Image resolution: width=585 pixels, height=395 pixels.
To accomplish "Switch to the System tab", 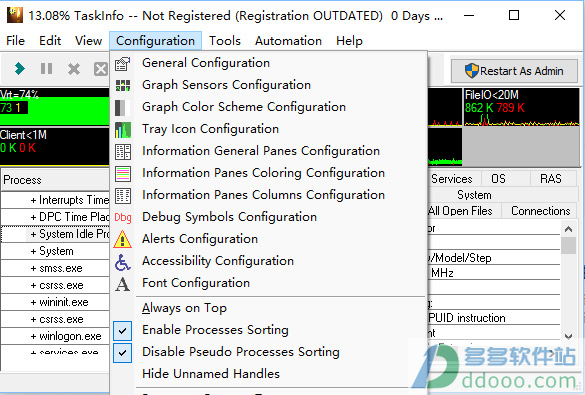I will [474, 195].
